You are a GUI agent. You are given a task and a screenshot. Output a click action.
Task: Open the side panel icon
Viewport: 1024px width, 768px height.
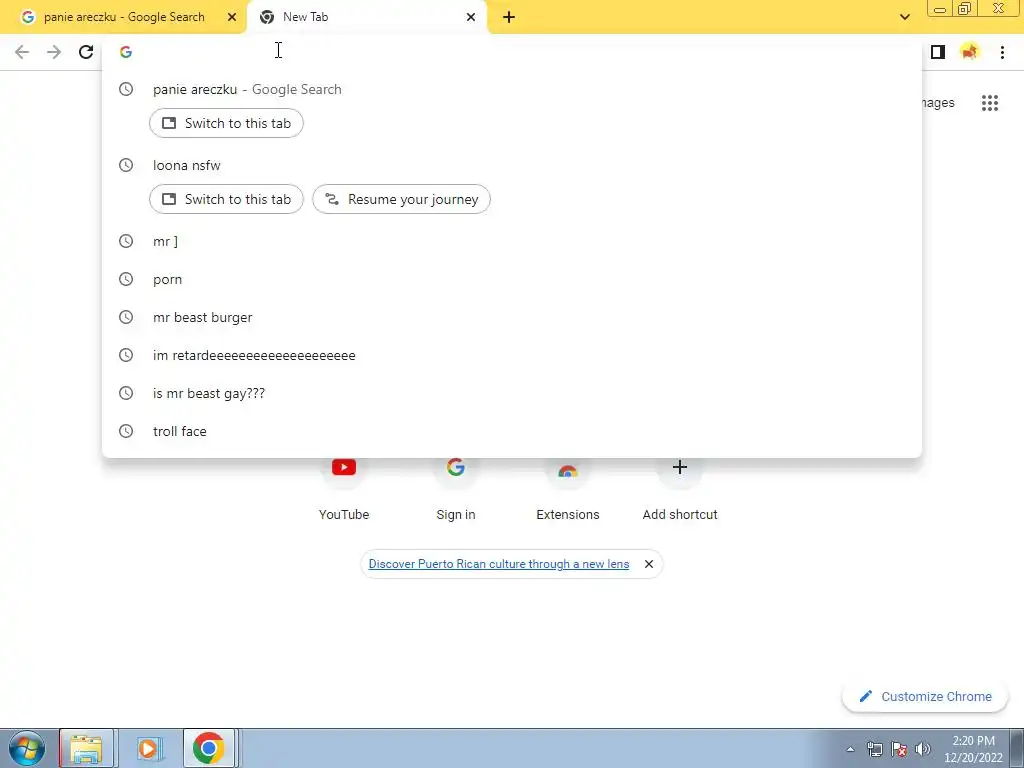(x=938, y=52)
